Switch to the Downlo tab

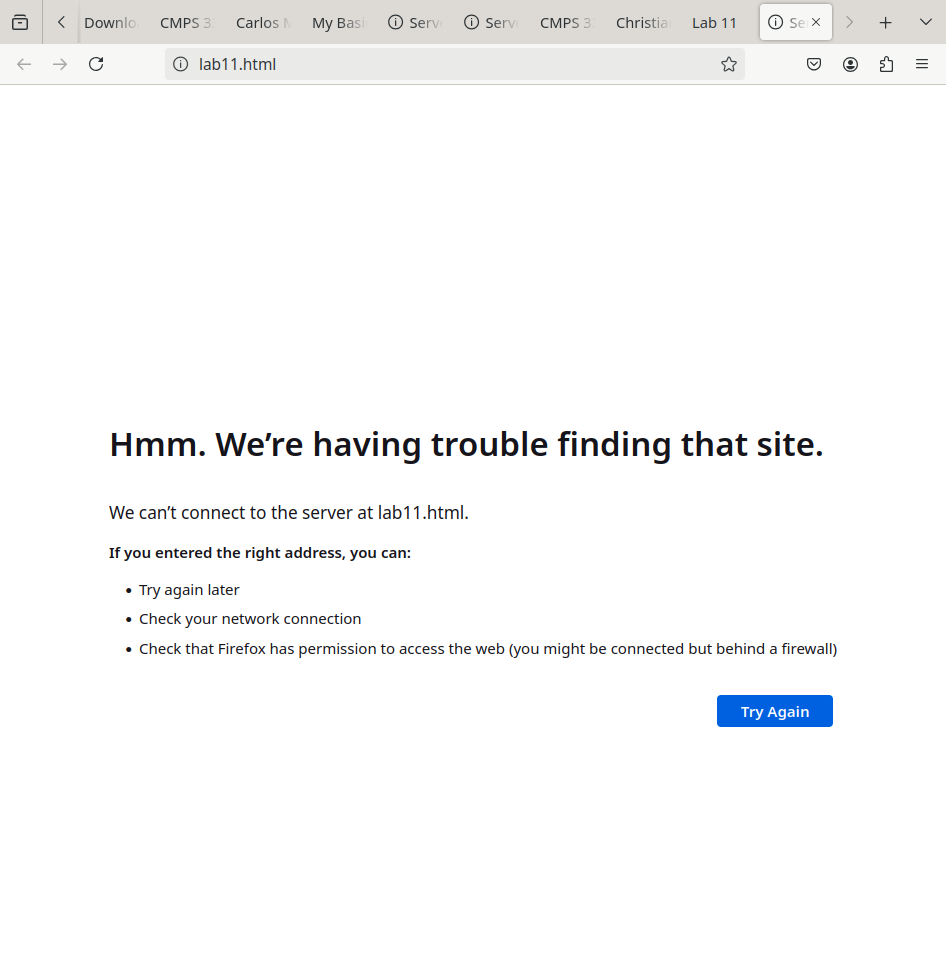point(112,23)
